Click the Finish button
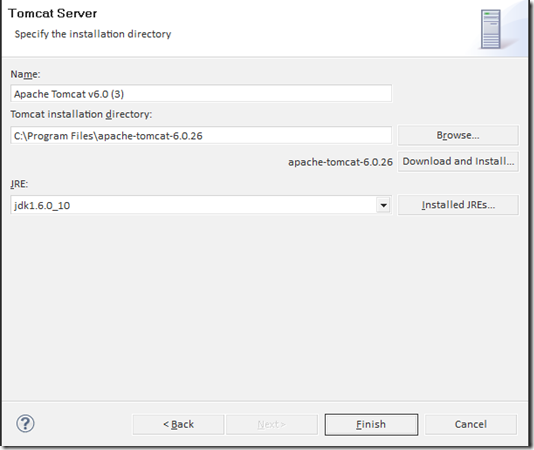 click(x=371, y=424)
